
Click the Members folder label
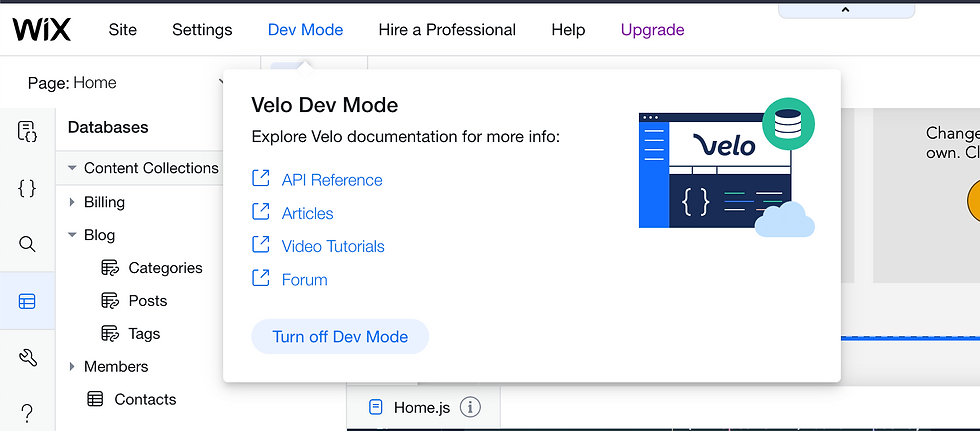click(x=116, y=366)
